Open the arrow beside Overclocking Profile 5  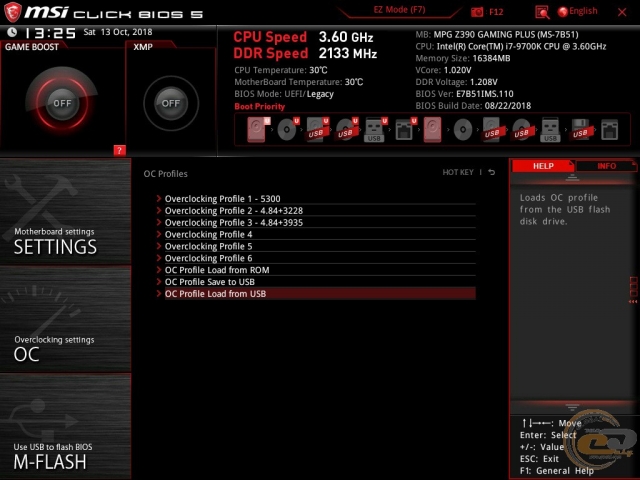(159, 246)
